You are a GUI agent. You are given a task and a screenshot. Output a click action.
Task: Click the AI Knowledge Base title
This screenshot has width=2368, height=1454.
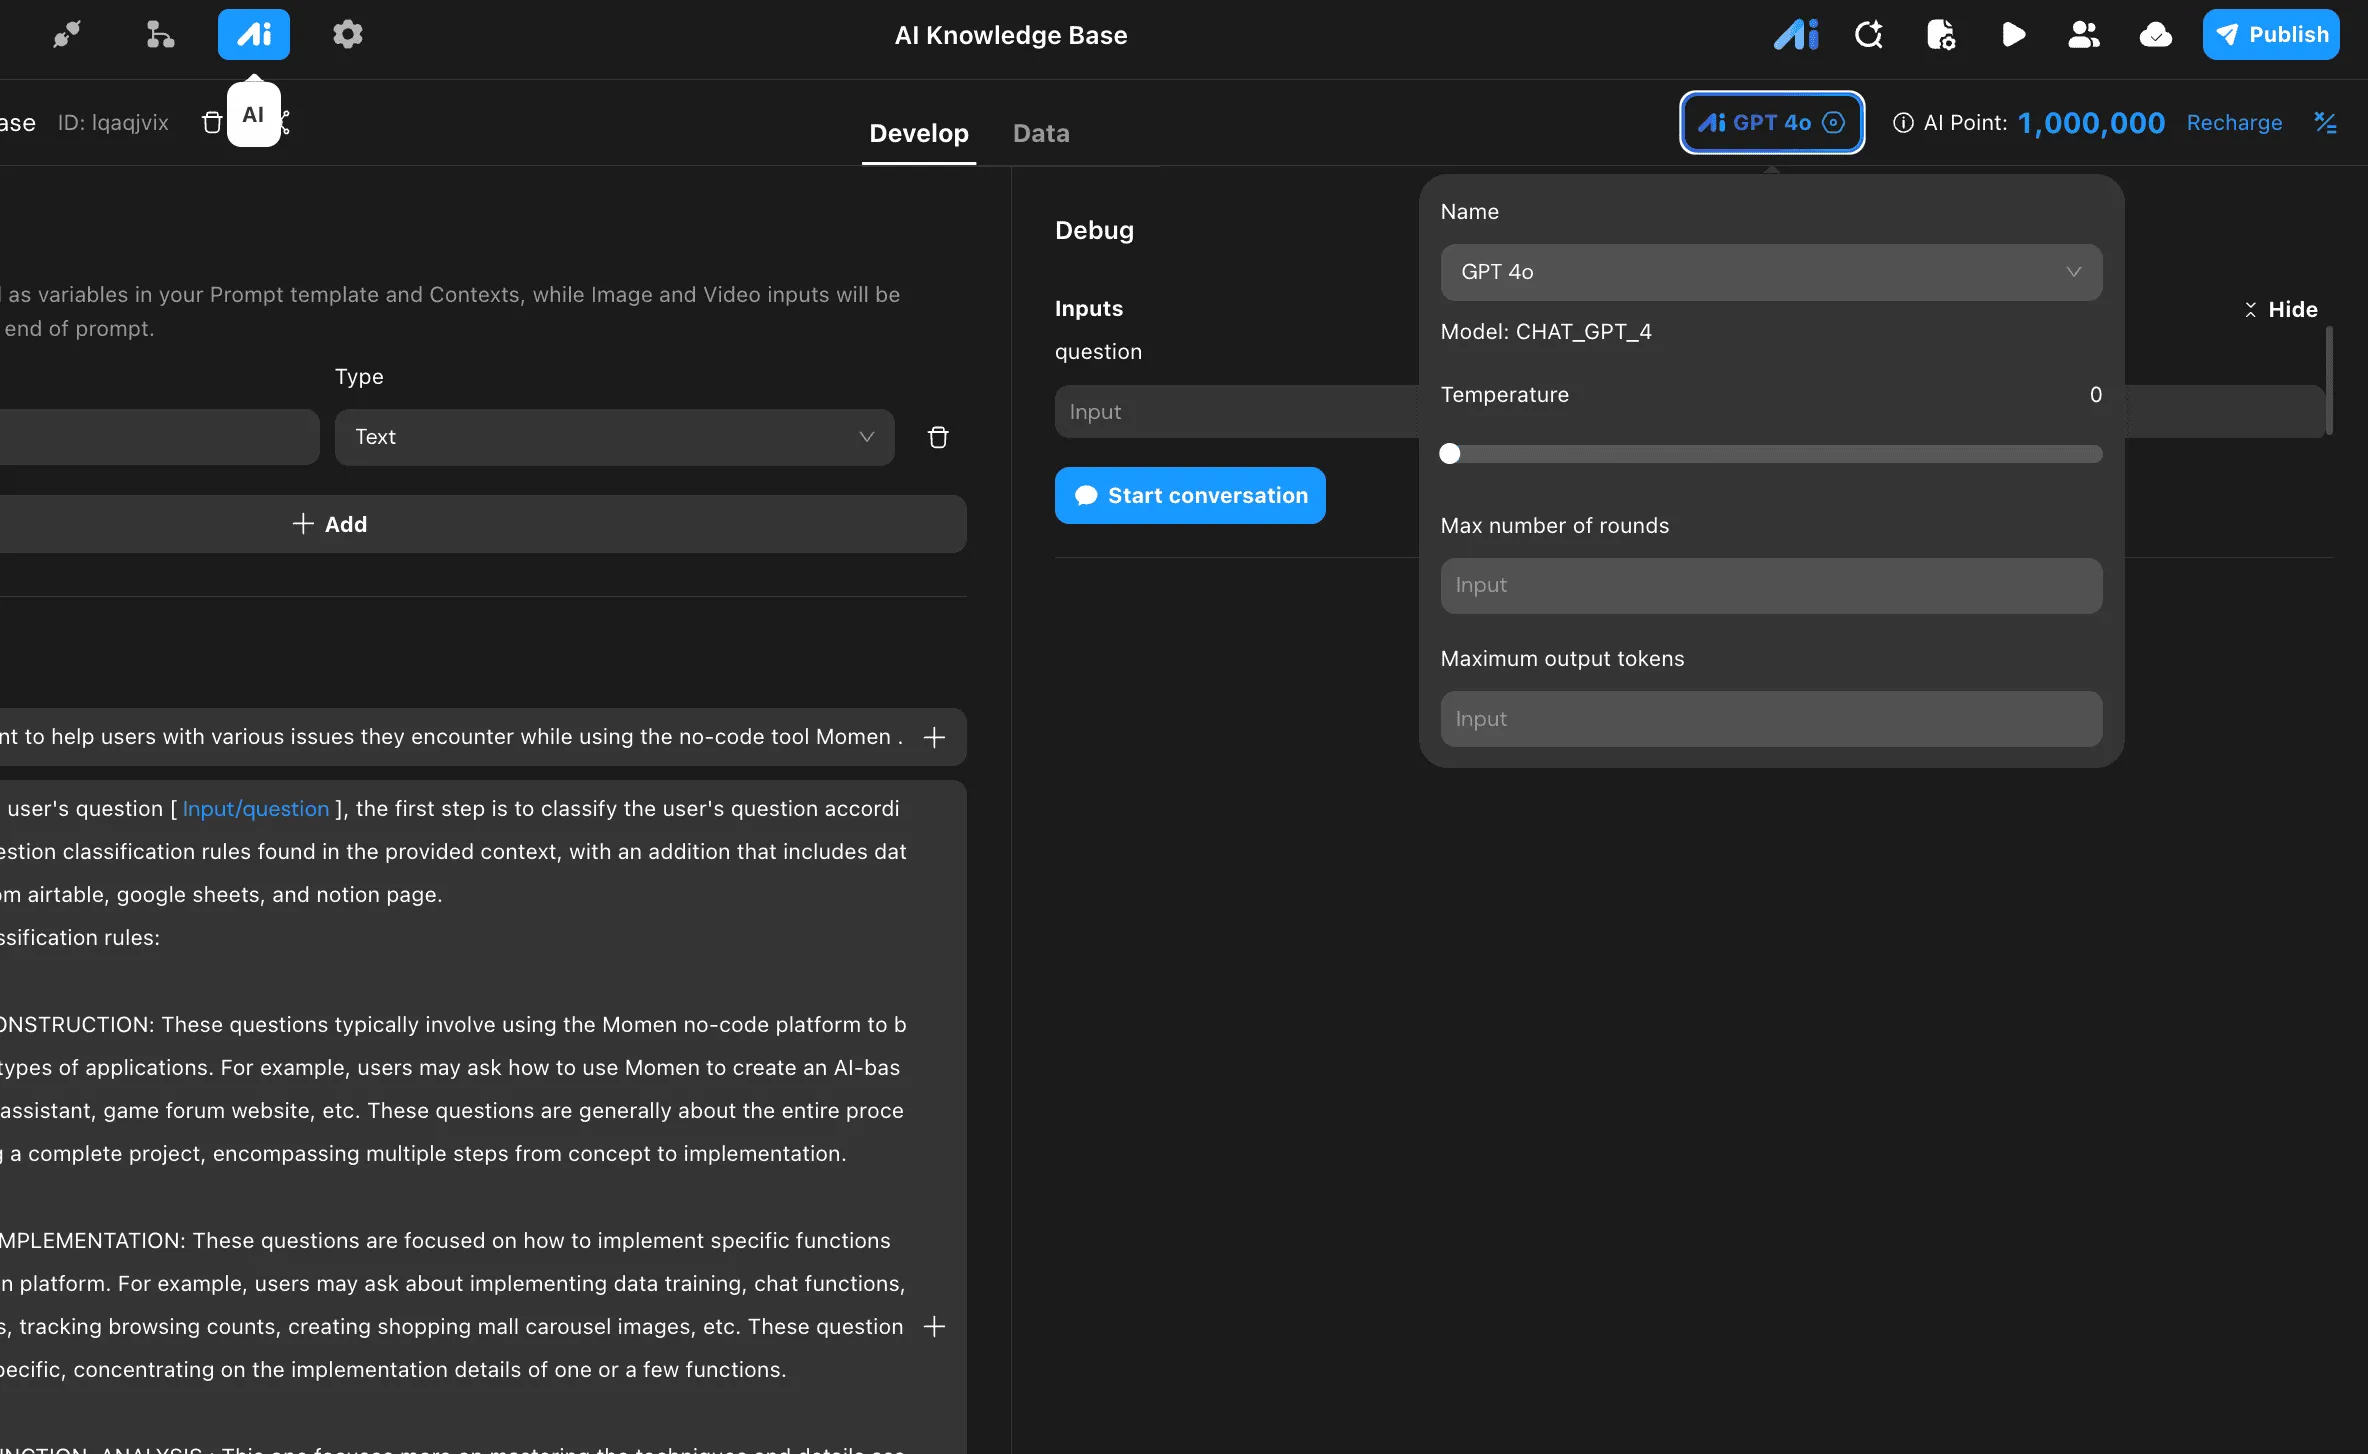(1011, 35)
